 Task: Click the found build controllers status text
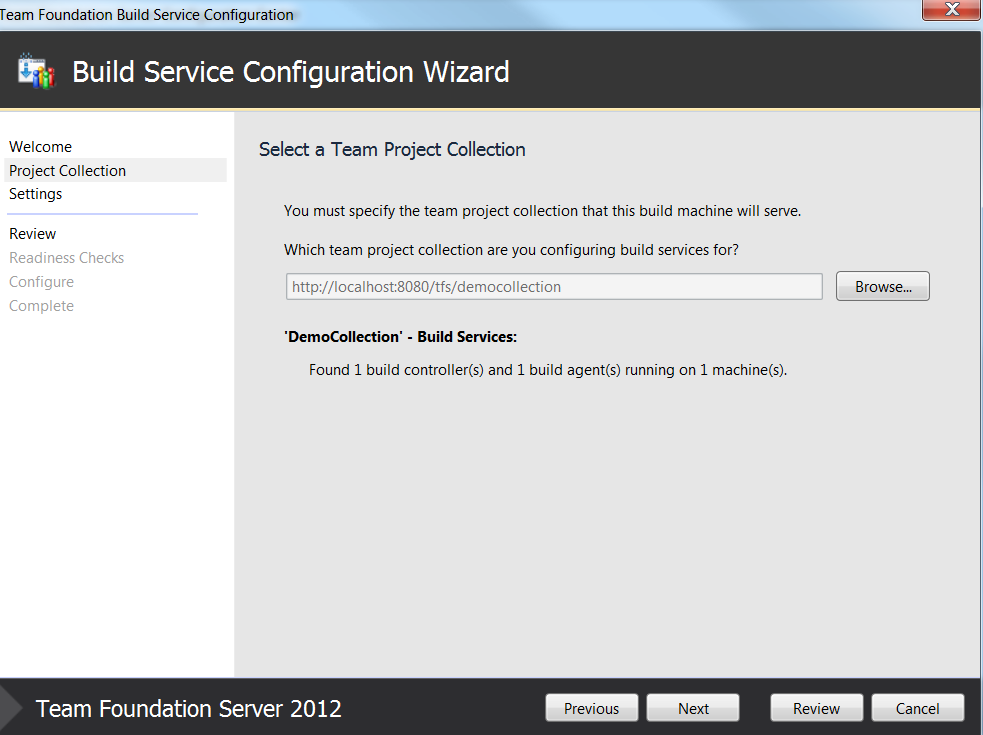(x=548, y=370)
